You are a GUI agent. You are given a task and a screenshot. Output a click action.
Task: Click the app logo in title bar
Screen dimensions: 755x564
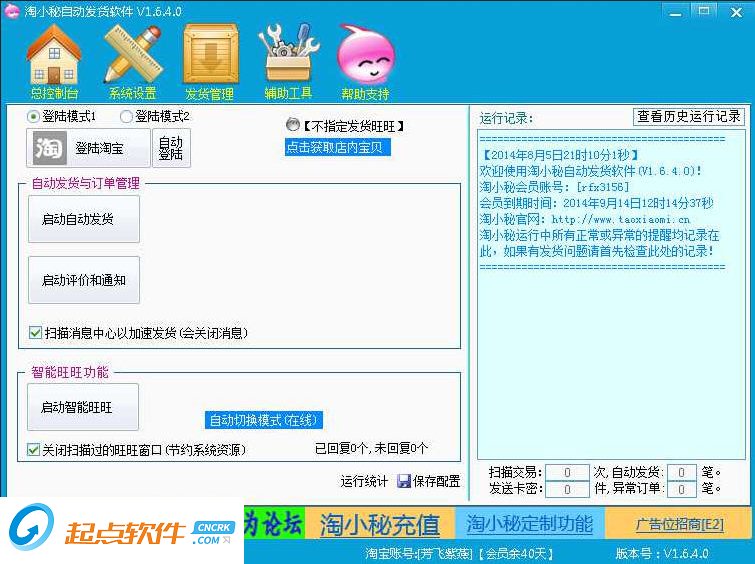[x=11, y=11]
